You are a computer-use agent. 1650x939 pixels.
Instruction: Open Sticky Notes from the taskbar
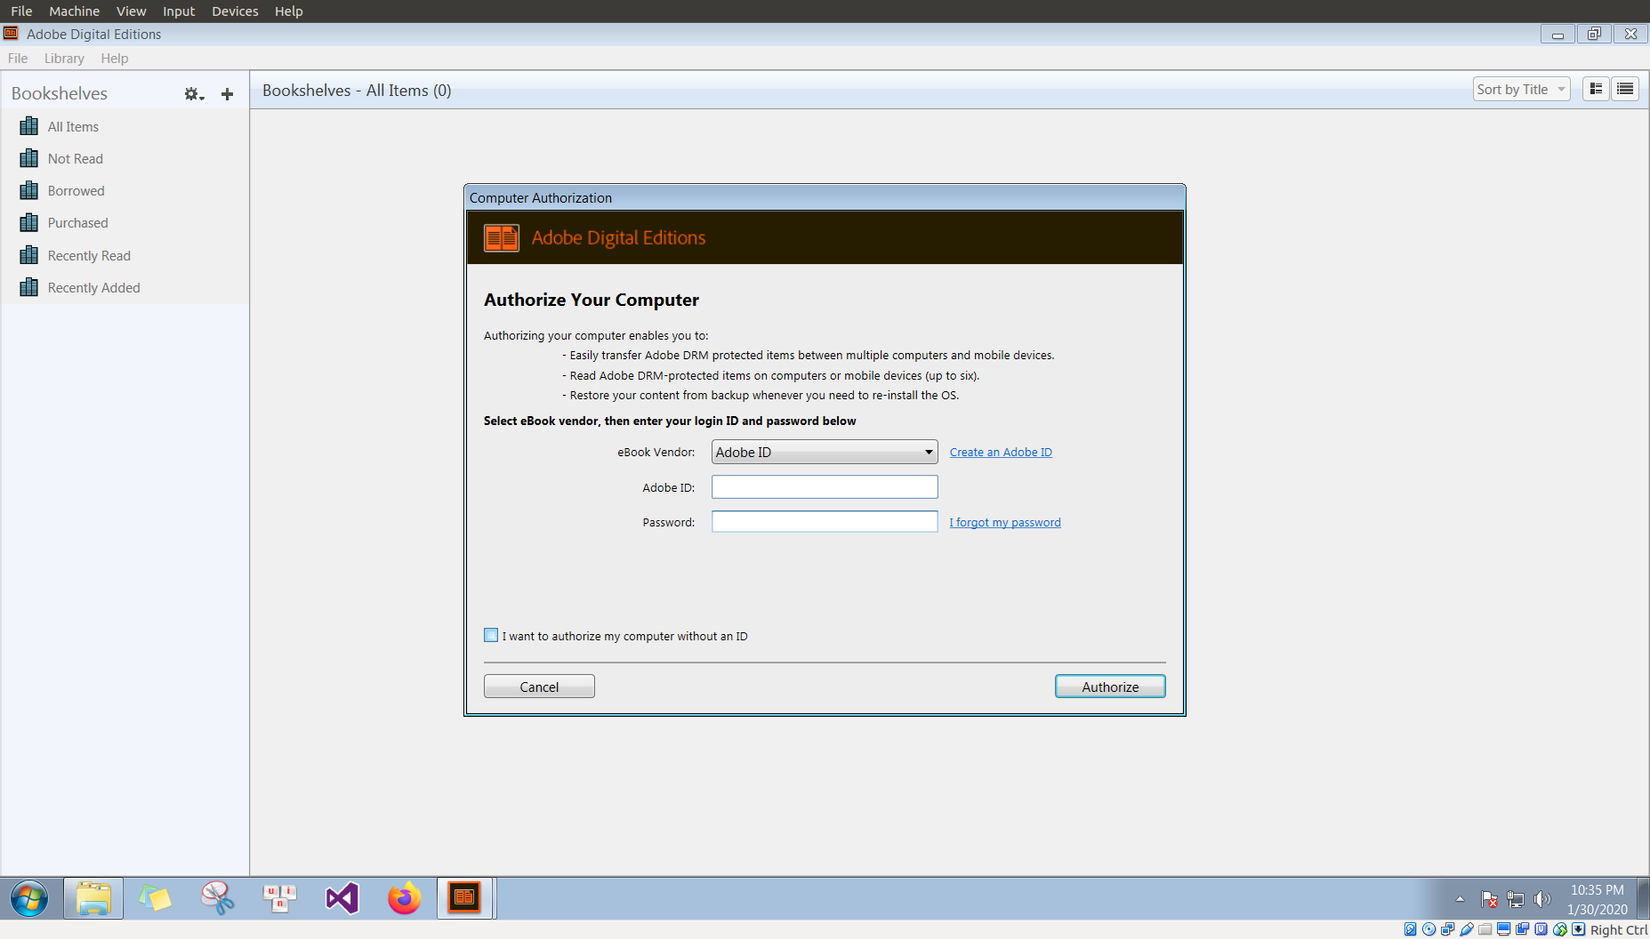(155, 898)
